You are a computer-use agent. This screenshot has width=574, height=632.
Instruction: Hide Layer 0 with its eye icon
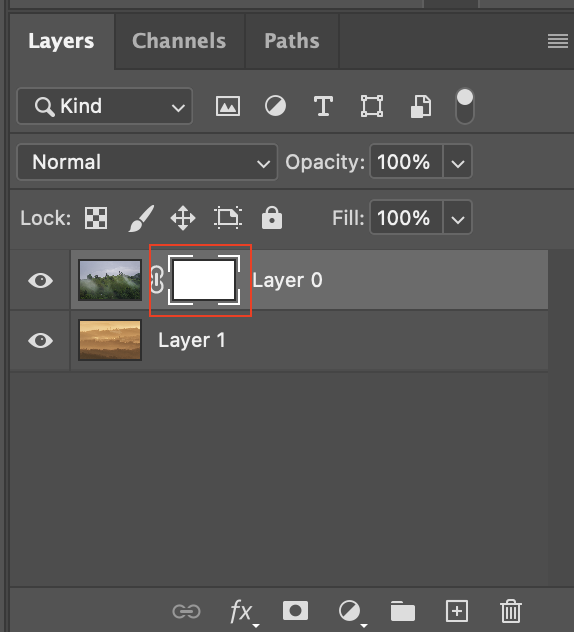pos(40,280)
